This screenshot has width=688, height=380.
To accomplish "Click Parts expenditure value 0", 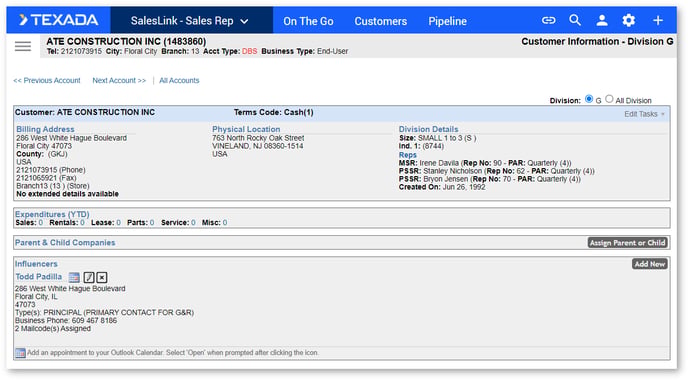I will 151,223.
